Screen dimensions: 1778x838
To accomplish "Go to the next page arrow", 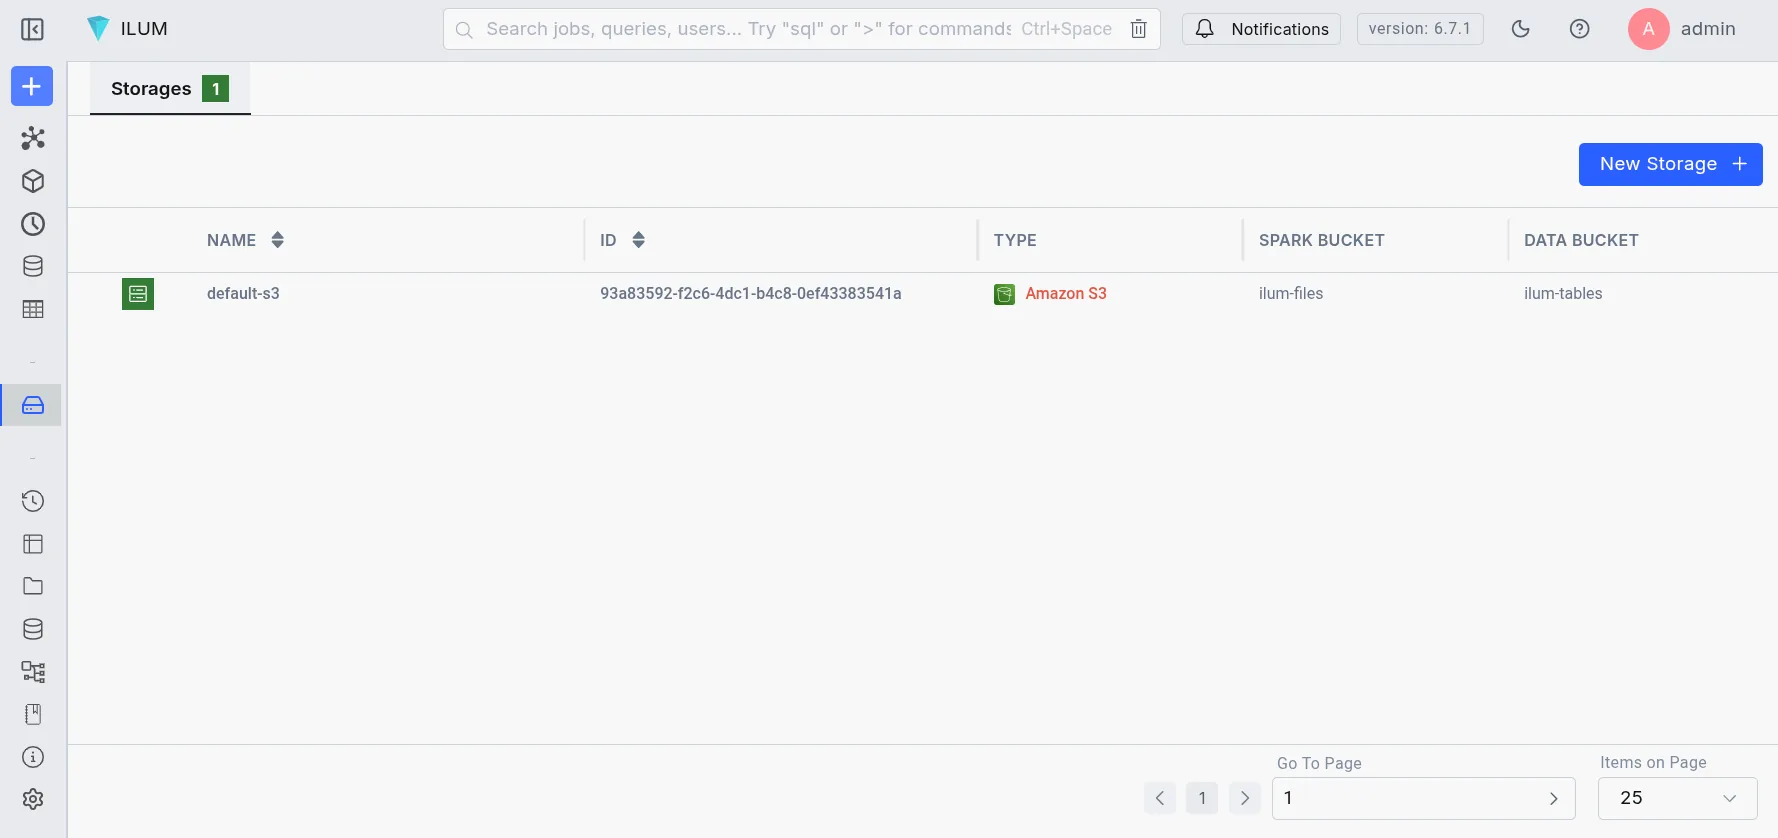I will [x=1245, y=798].
